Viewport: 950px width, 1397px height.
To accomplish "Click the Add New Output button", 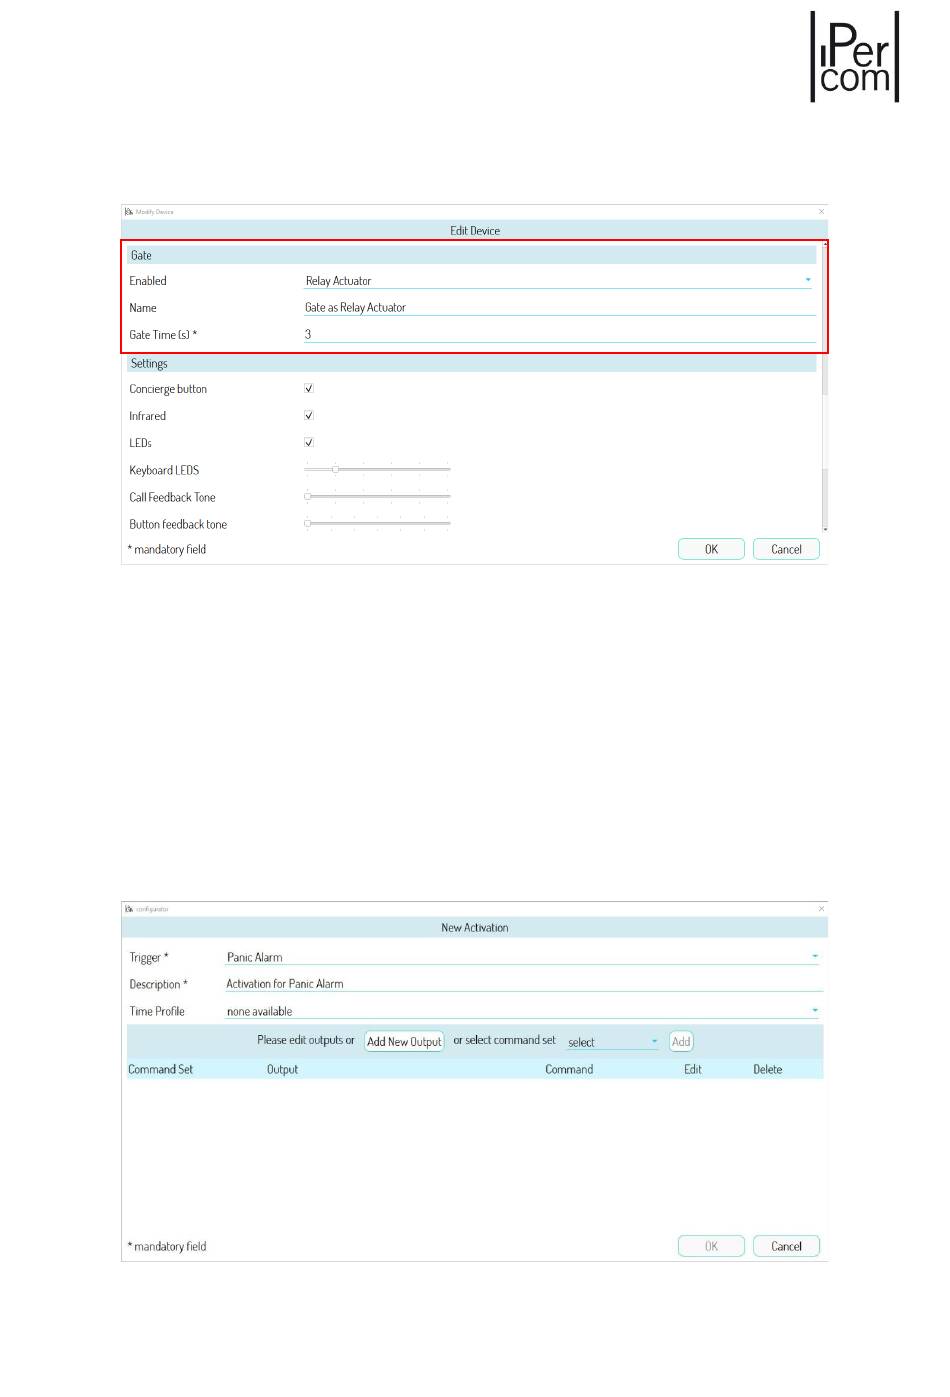I will click(404, 1042).
